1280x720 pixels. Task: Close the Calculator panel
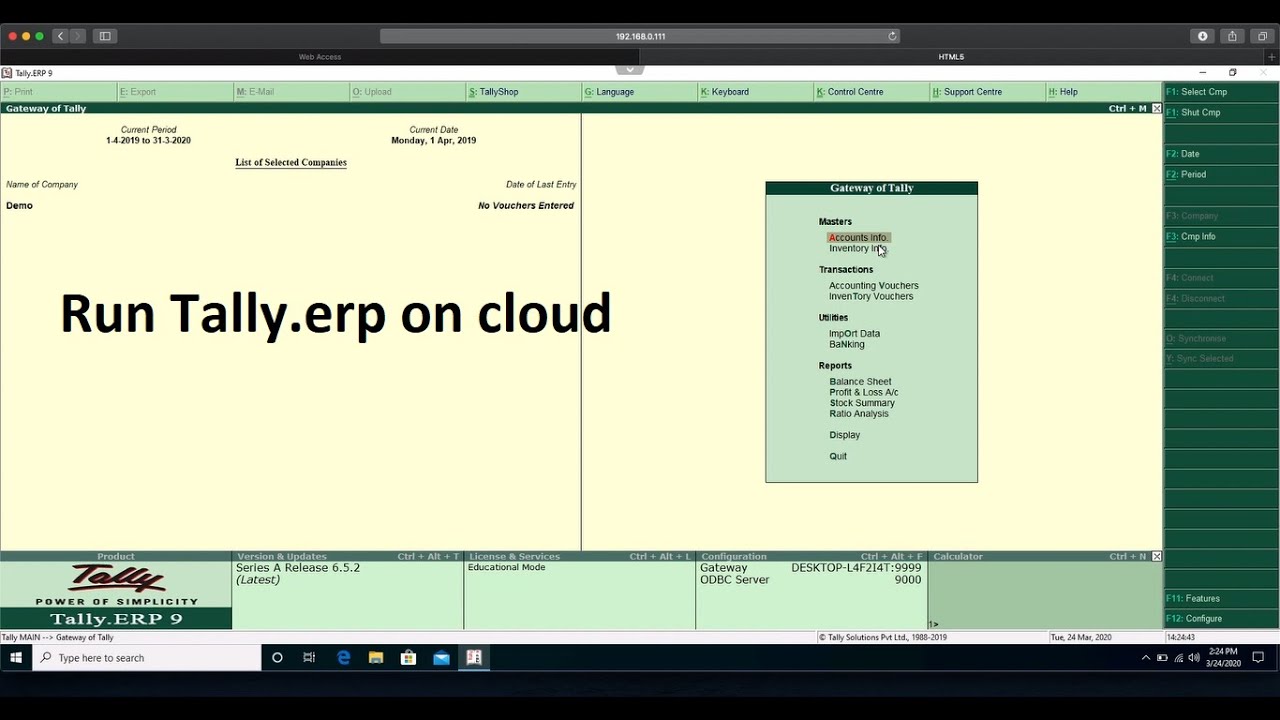tap(1157, 556)
